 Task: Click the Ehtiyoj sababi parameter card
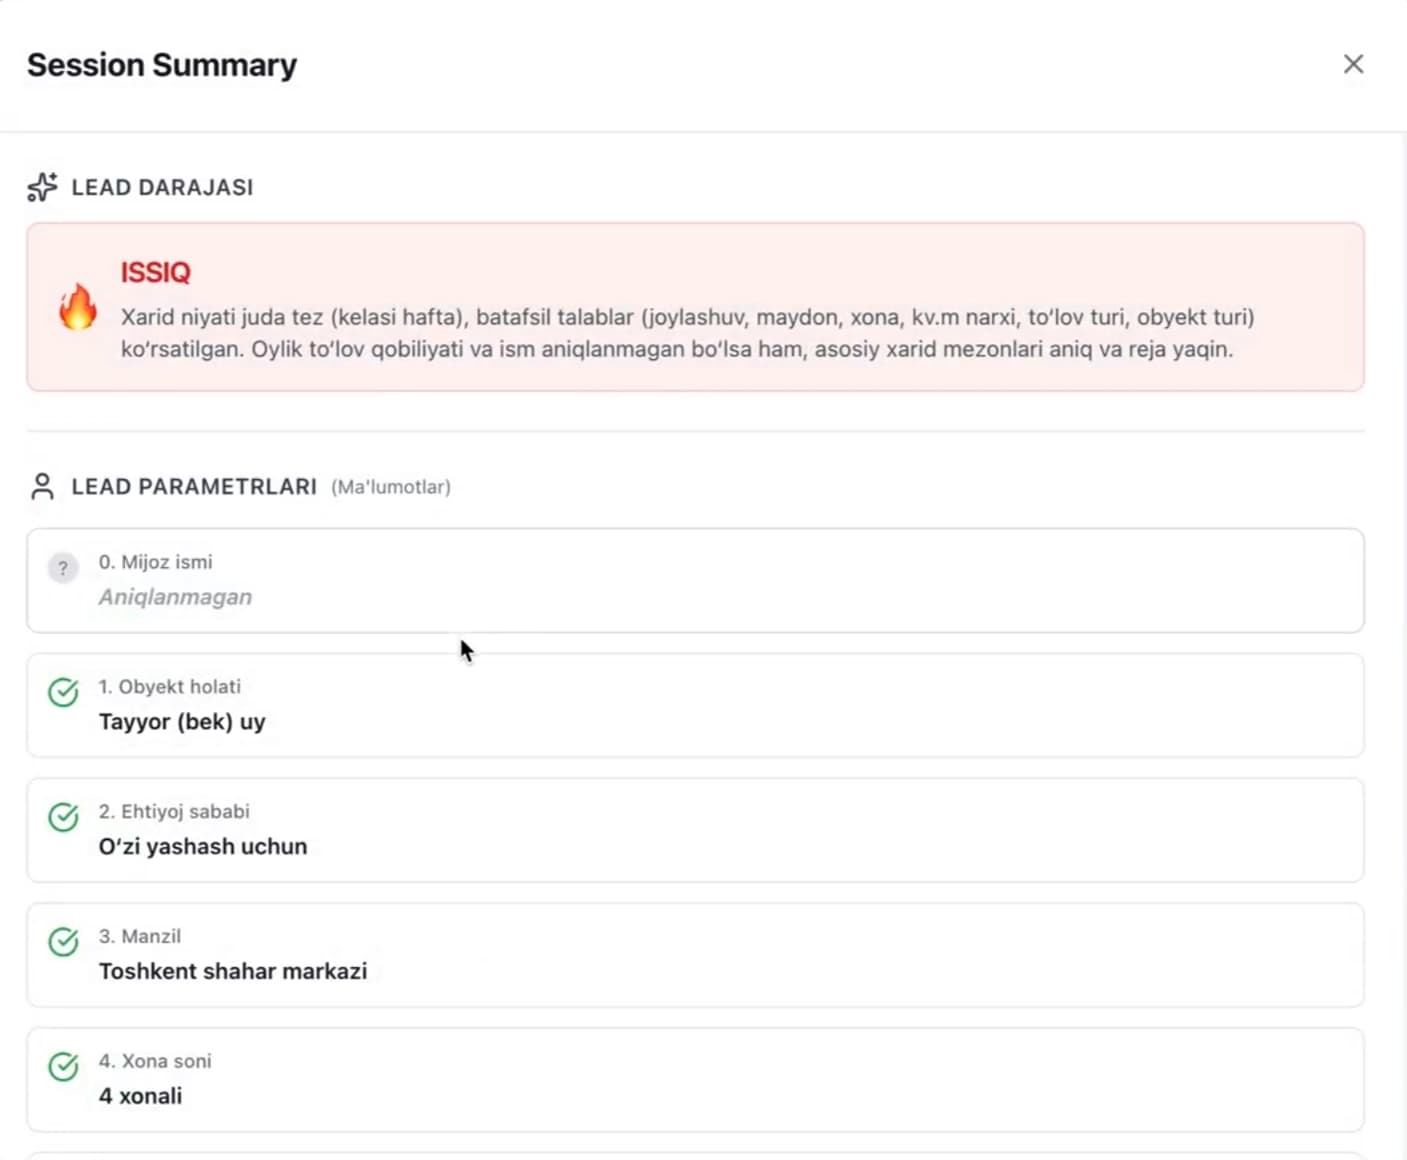(x=696, y=830)
